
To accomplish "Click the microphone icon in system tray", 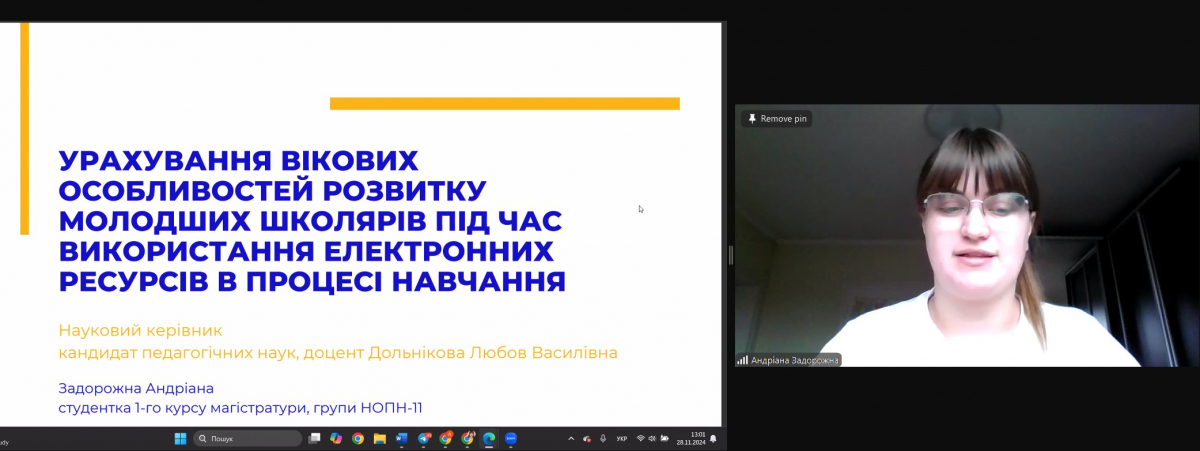I will click(603, 438).
